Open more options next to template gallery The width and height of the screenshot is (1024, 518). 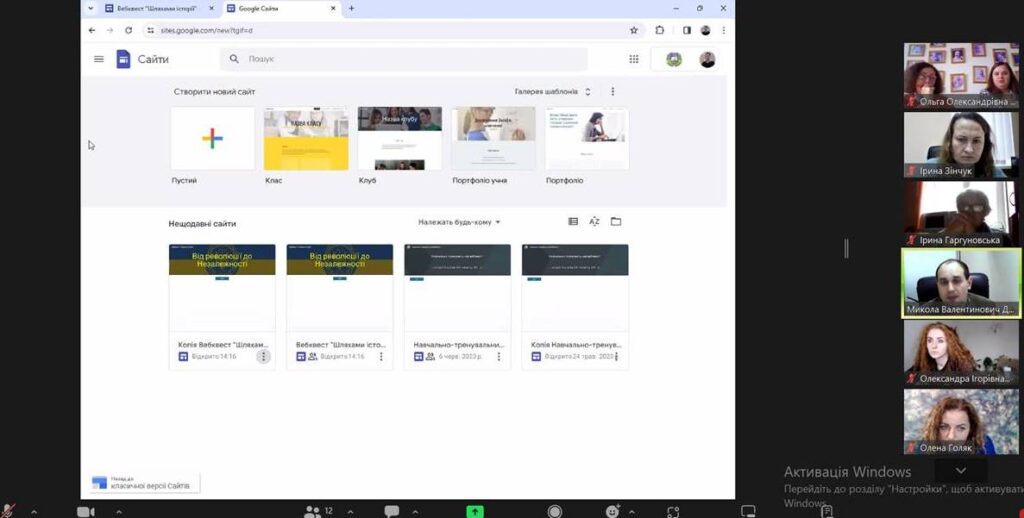coord(613,92)
